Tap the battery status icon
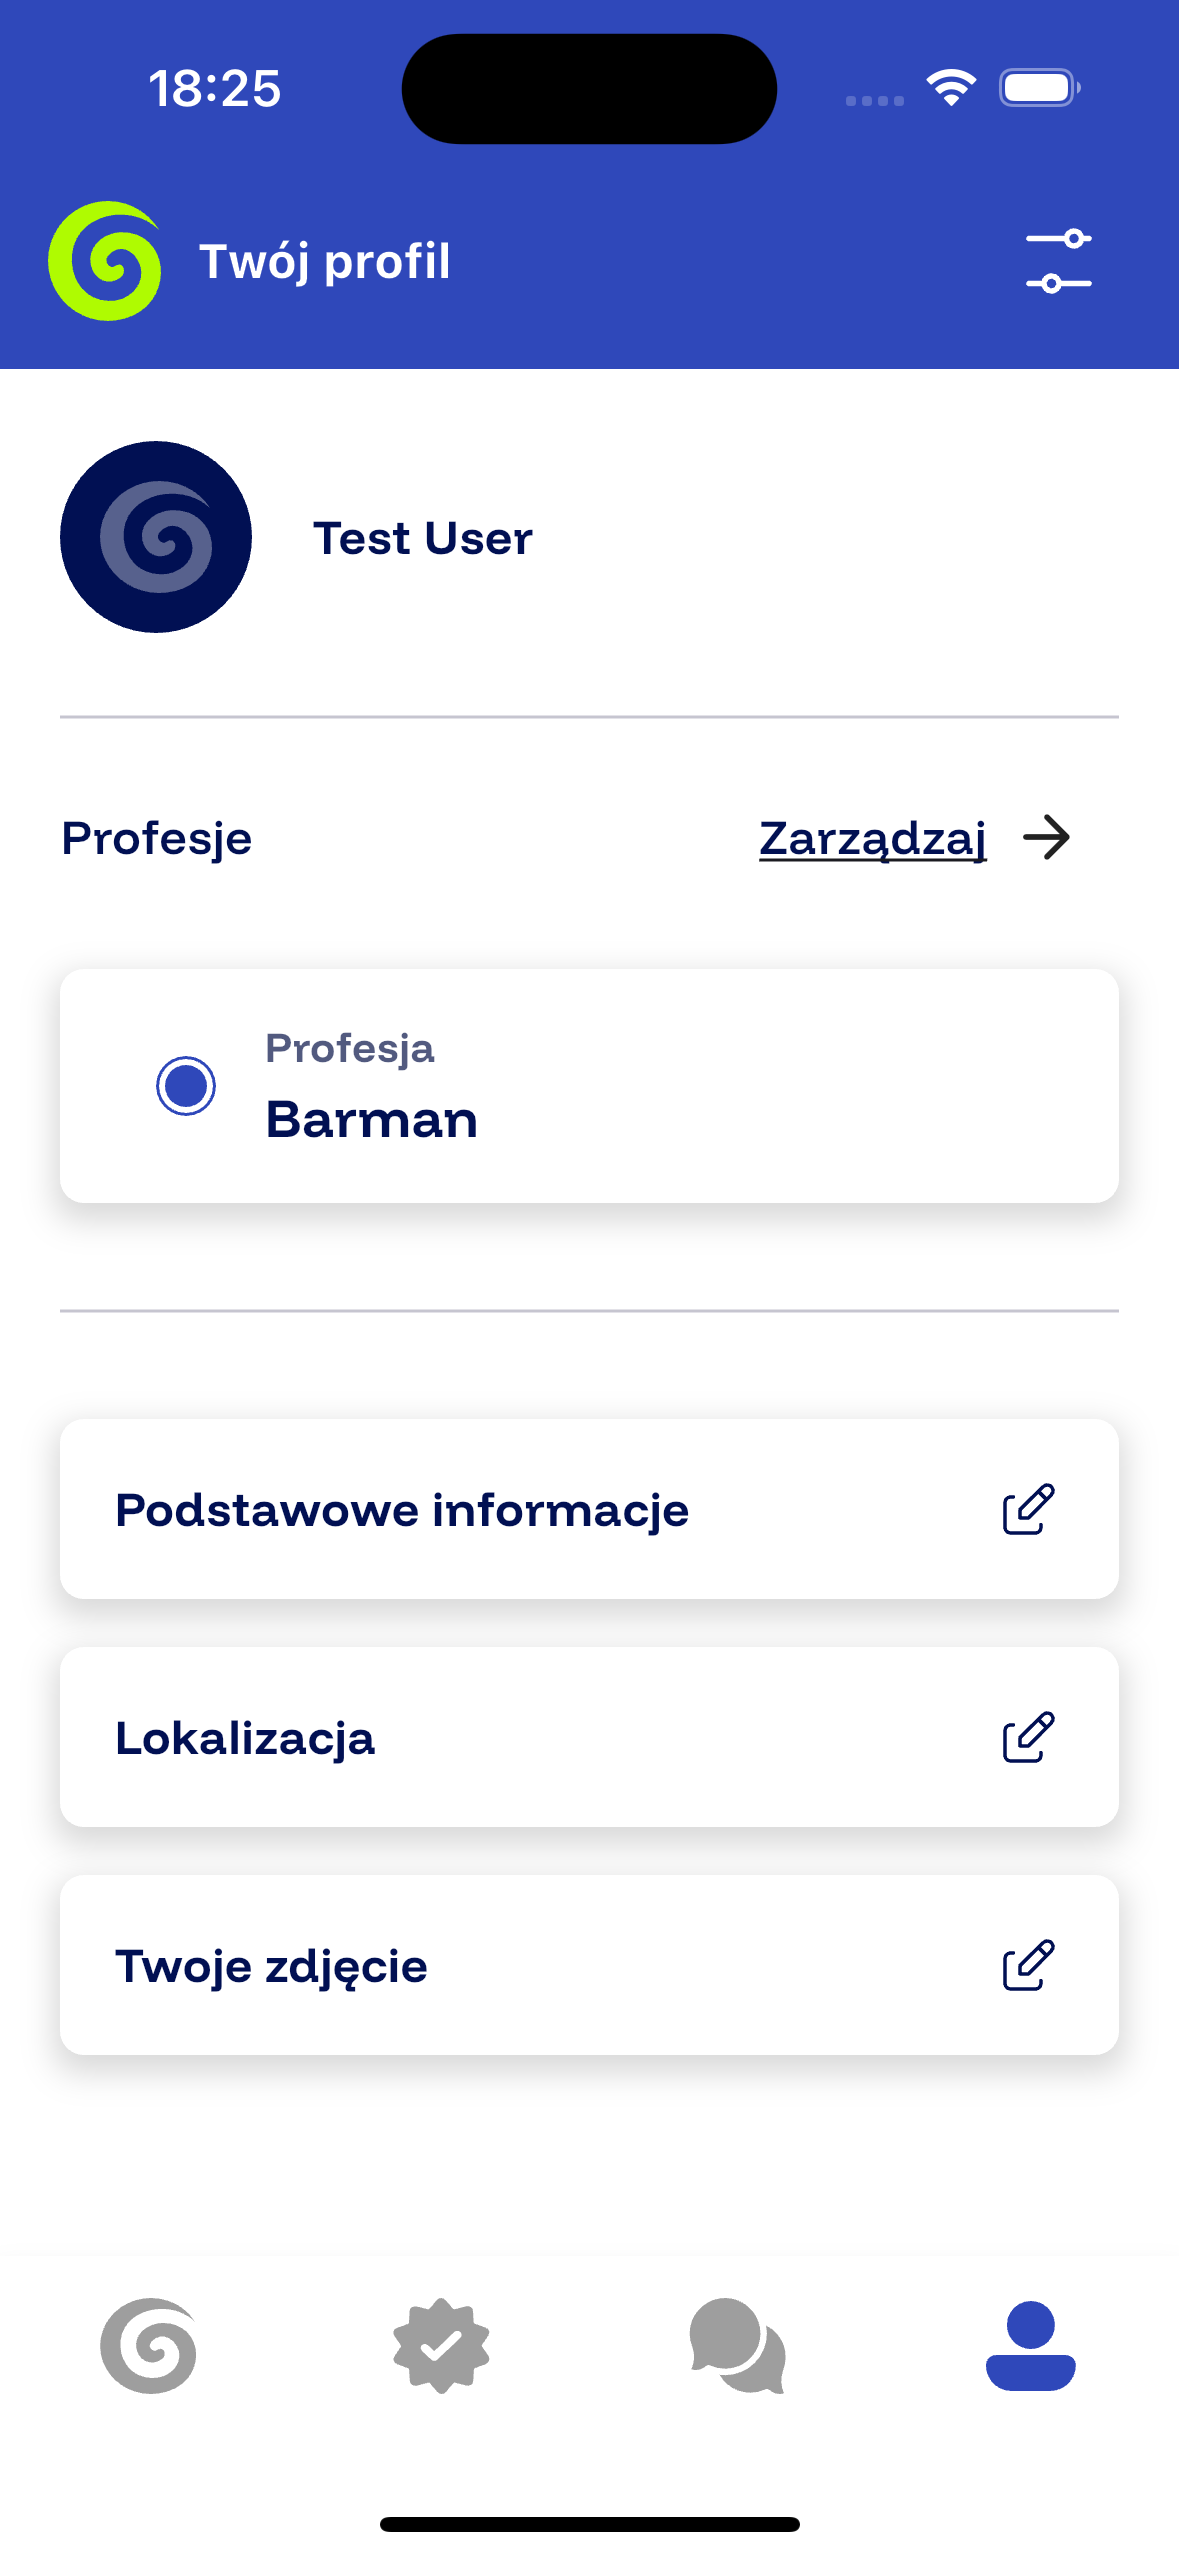This screenshot has width=1179, height=2556. tap(1039, 88)
